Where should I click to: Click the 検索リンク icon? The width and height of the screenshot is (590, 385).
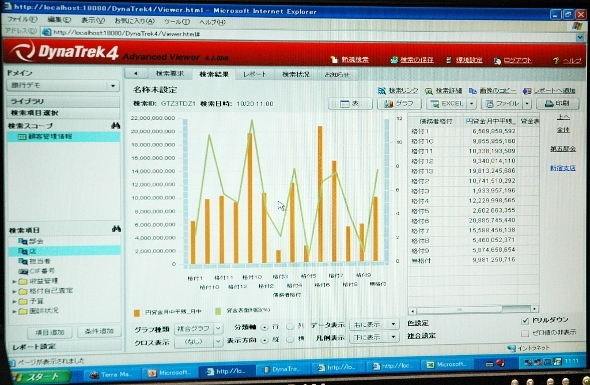(x=382, y=91)
